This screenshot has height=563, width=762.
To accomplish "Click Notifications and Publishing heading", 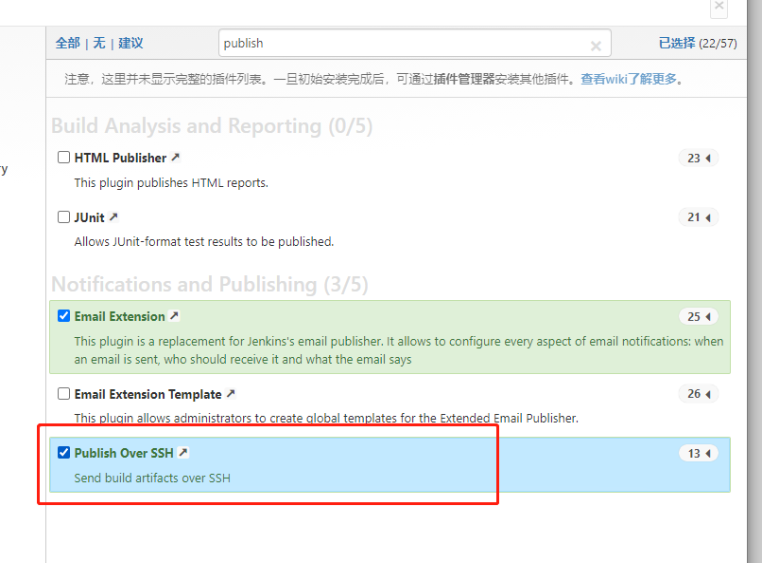I will 209,284.
